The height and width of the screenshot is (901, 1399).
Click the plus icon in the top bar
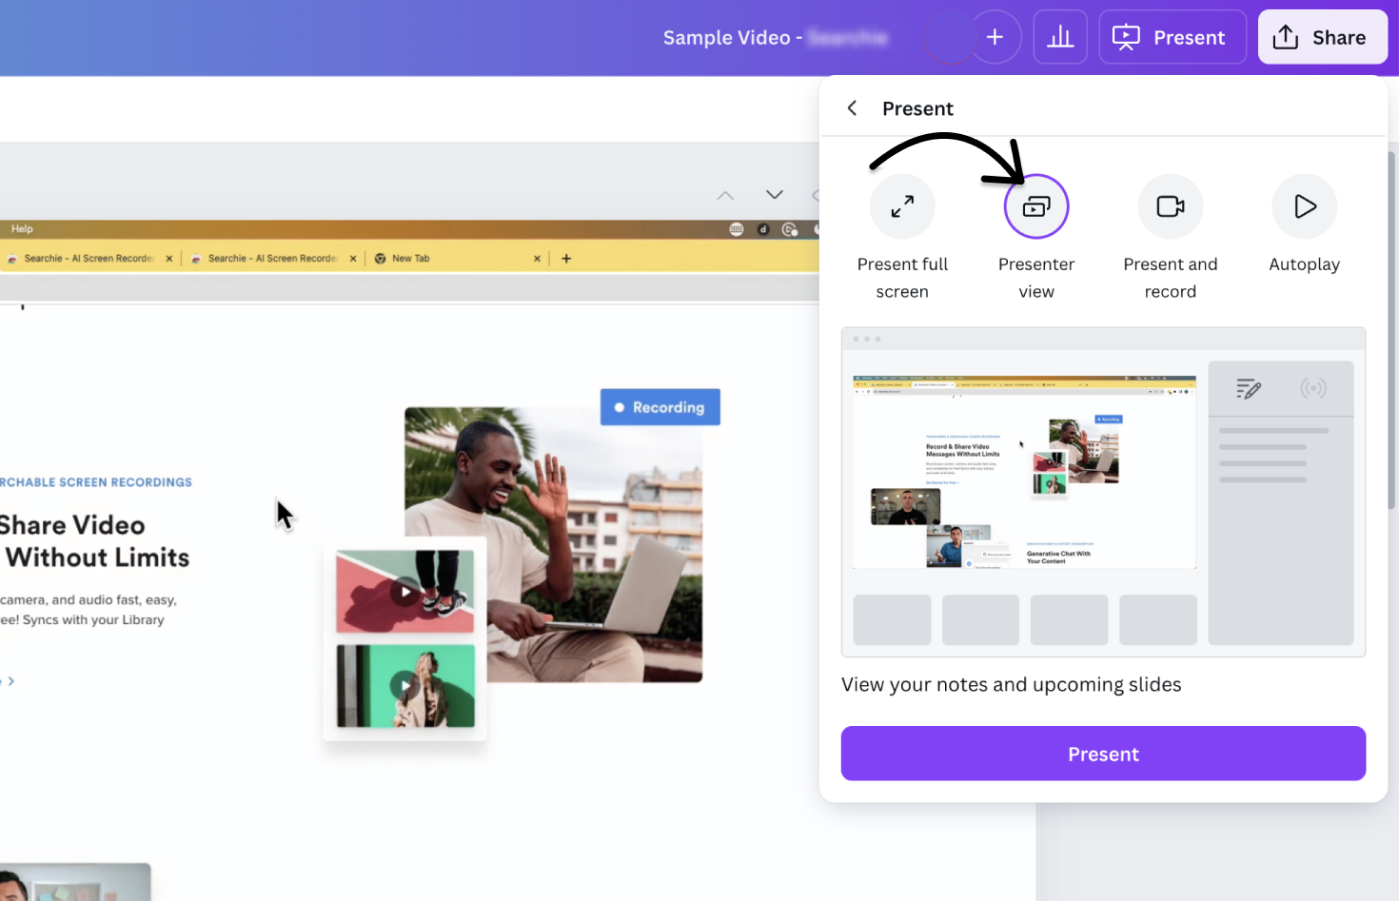pyautogui.click(x=995, y=37)
